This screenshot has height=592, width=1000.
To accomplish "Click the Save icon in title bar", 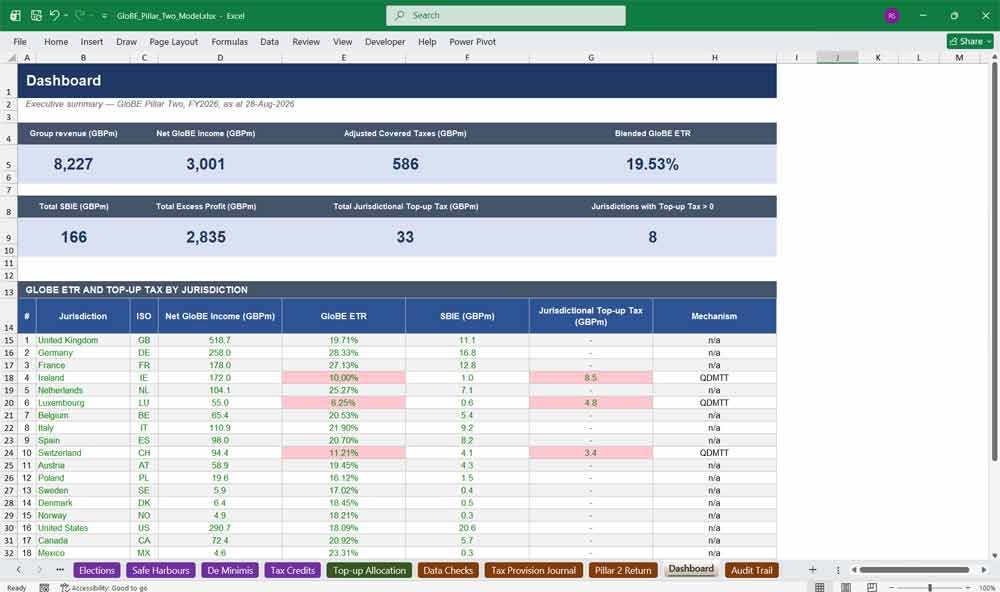I will tap(36, 15).
